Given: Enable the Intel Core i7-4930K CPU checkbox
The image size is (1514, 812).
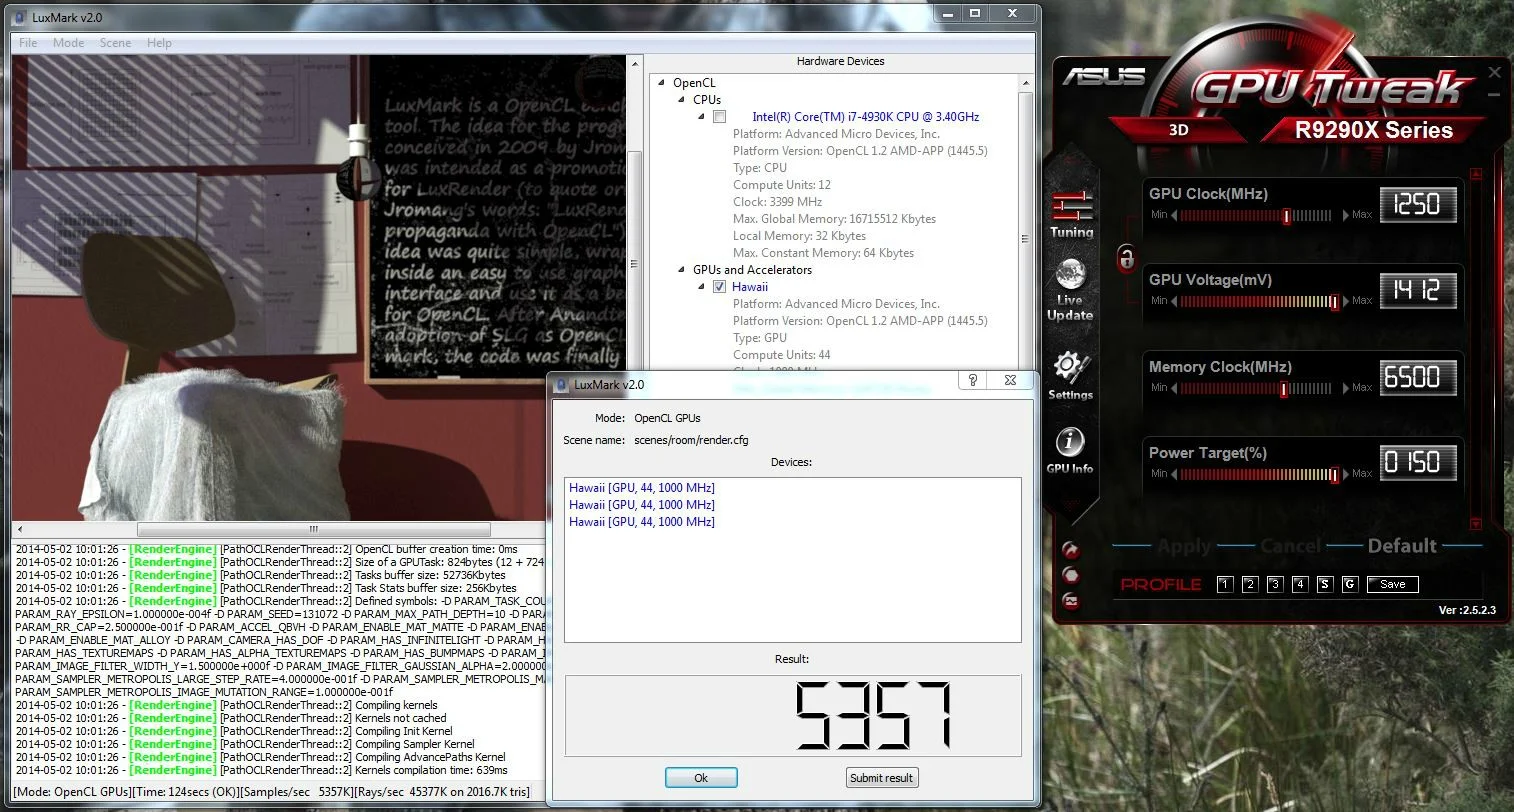Looking at the screenshot, I should (719, 117).
